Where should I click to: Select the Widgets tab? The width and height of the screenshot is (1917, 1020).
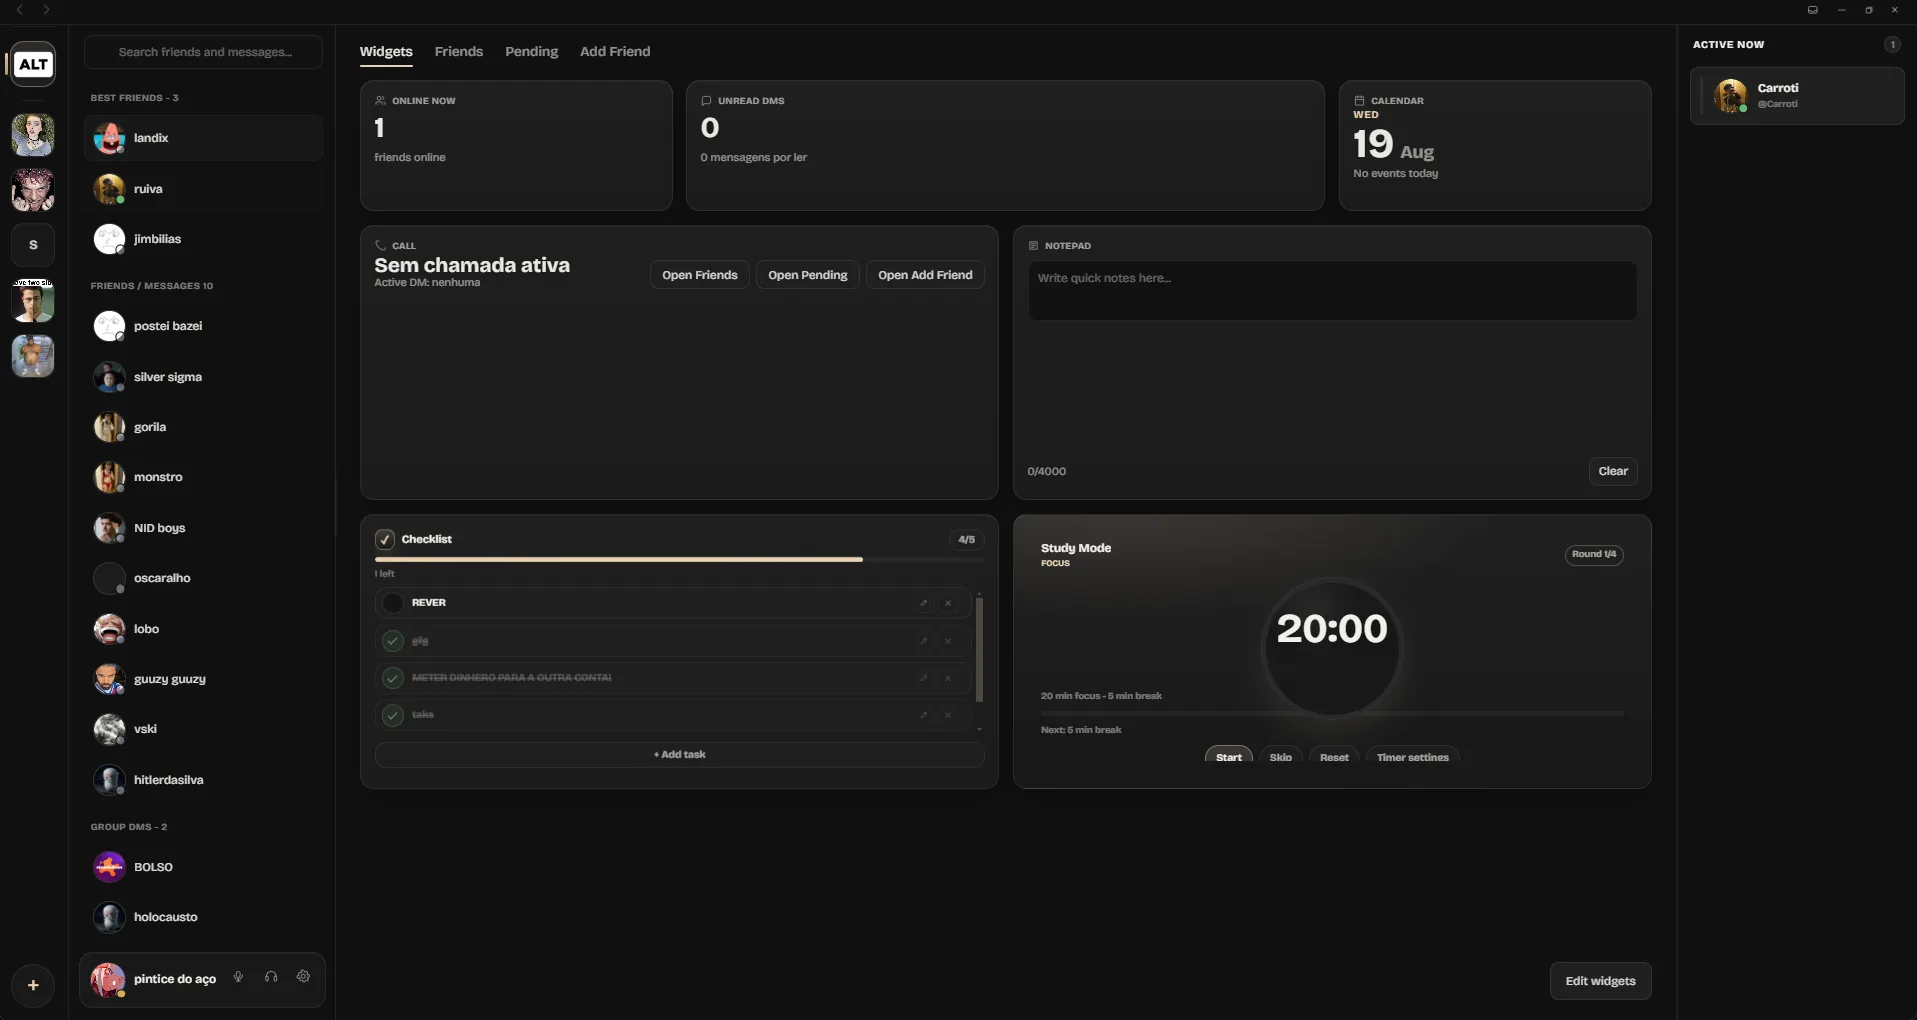[386, 52]
